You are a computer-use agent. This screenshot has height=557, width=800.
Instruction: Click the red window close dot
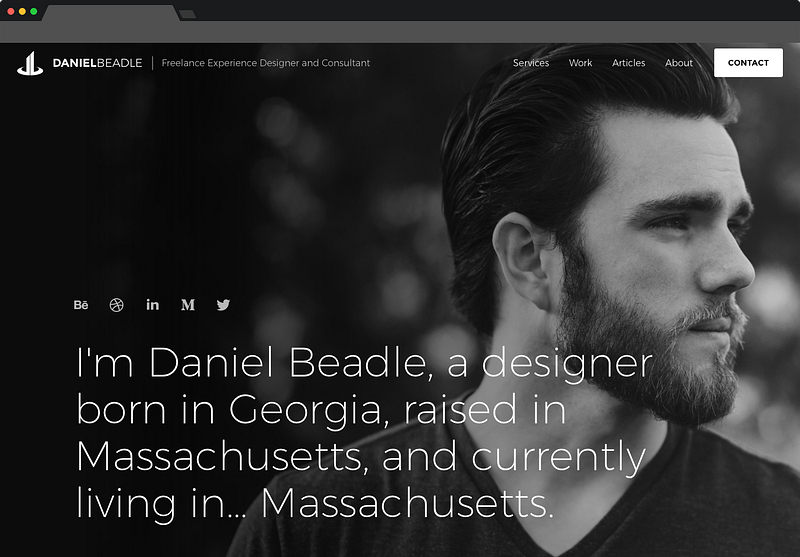point(11,11)
